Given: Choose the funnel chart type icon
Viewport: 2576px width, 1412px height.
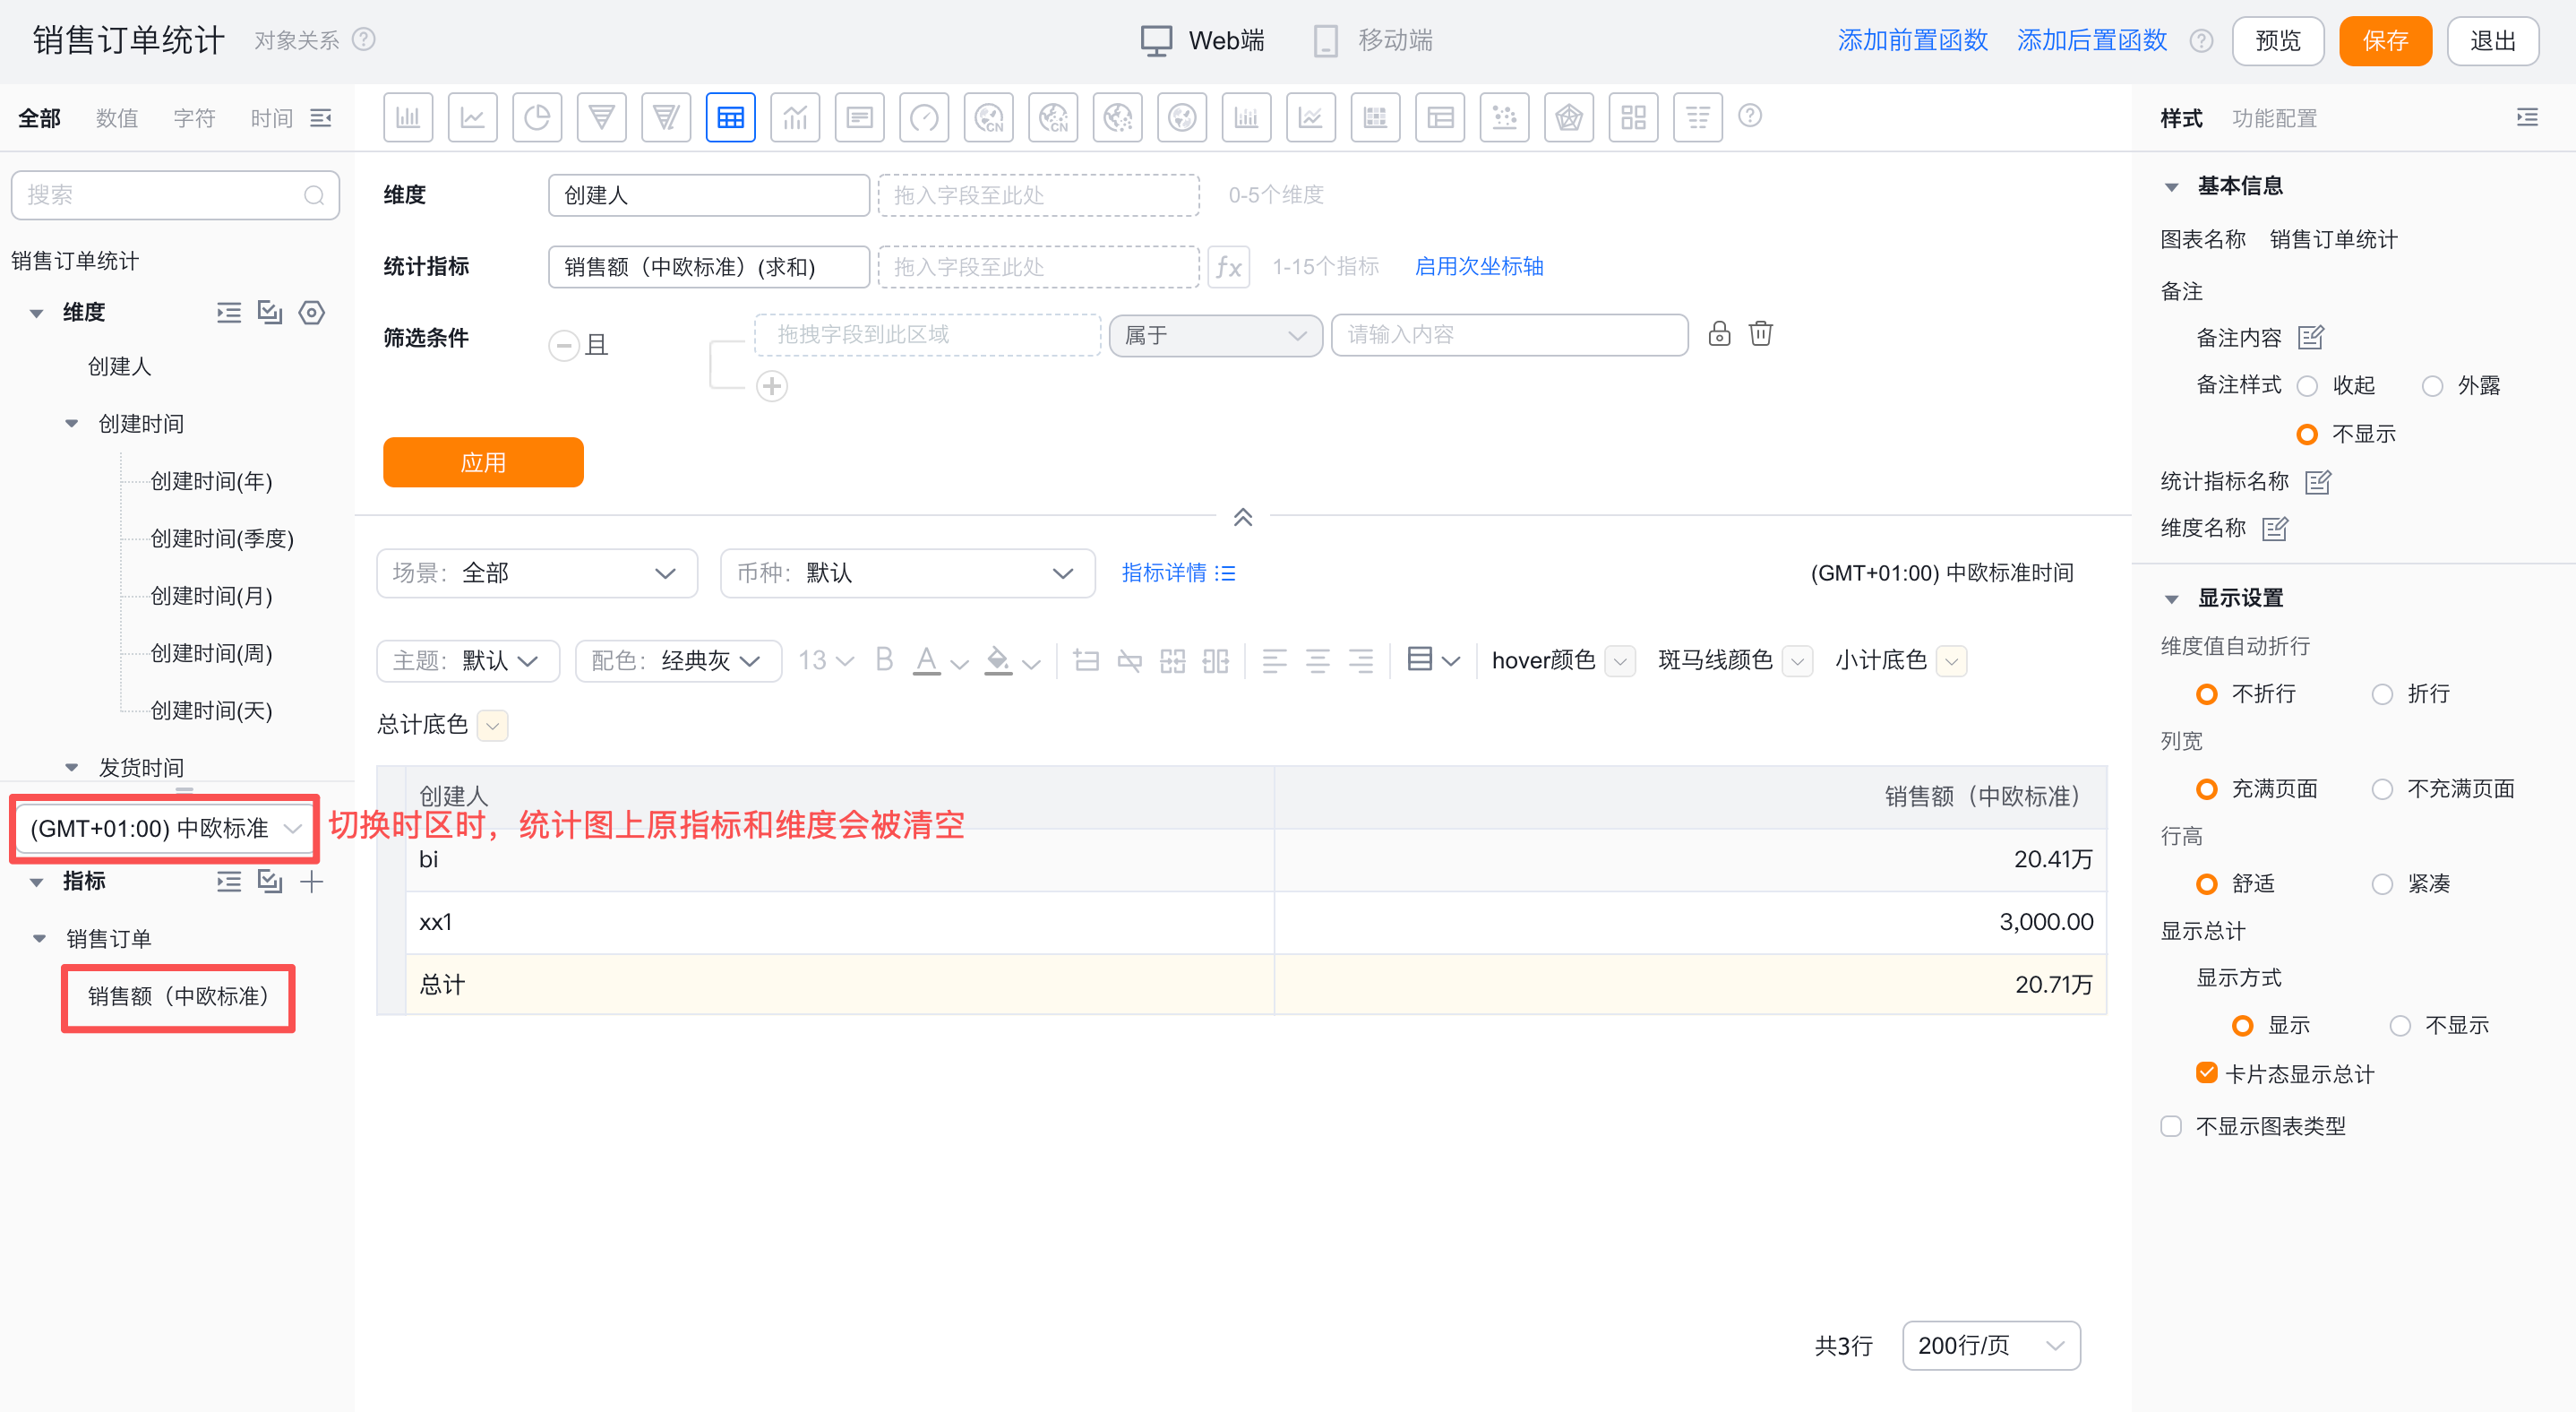Looking at the screenshot, I should (x=601, y=118).
